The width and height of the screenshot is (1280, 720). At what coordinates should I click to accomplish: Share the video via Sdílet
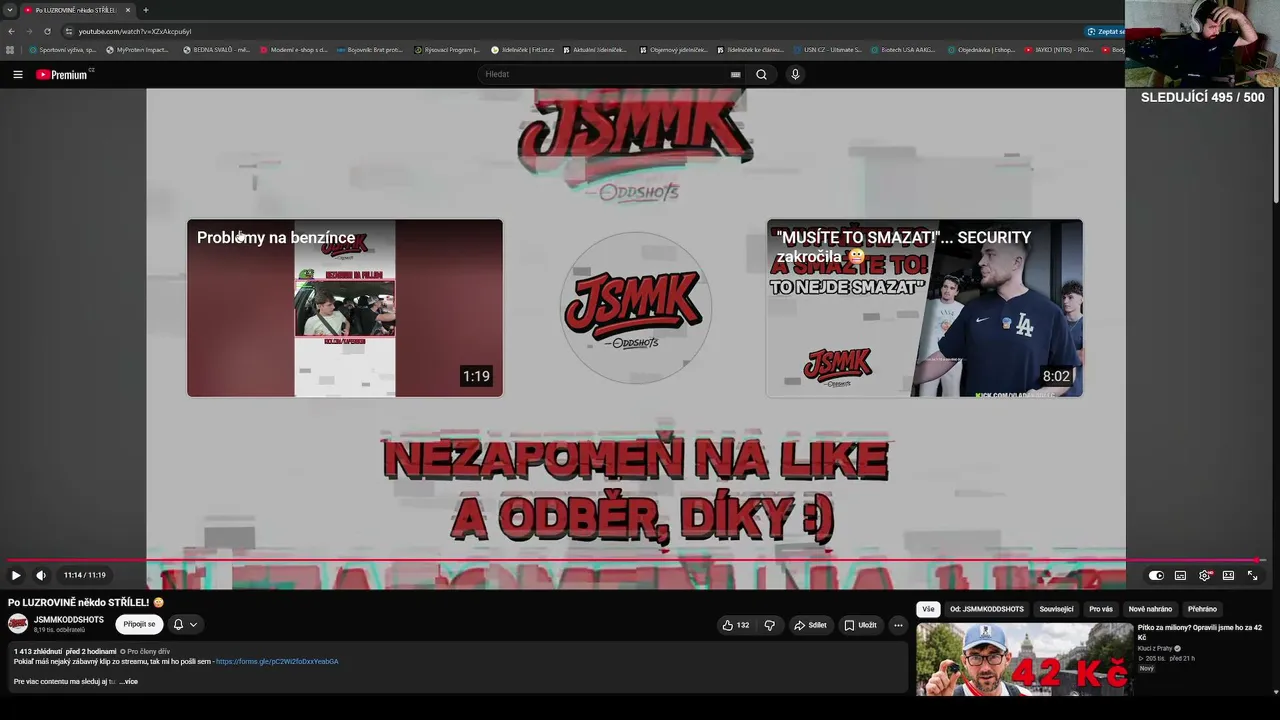coord(810,625)
